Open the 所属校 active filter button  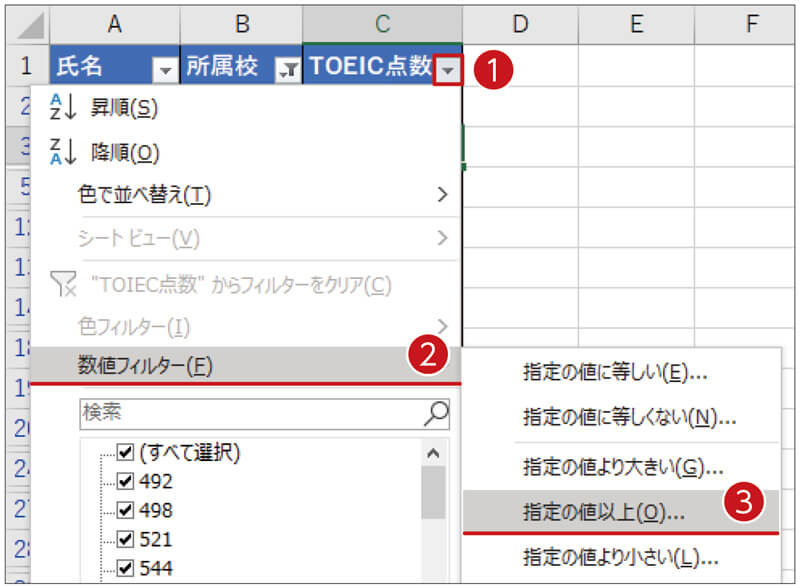[x=288, y=70]
